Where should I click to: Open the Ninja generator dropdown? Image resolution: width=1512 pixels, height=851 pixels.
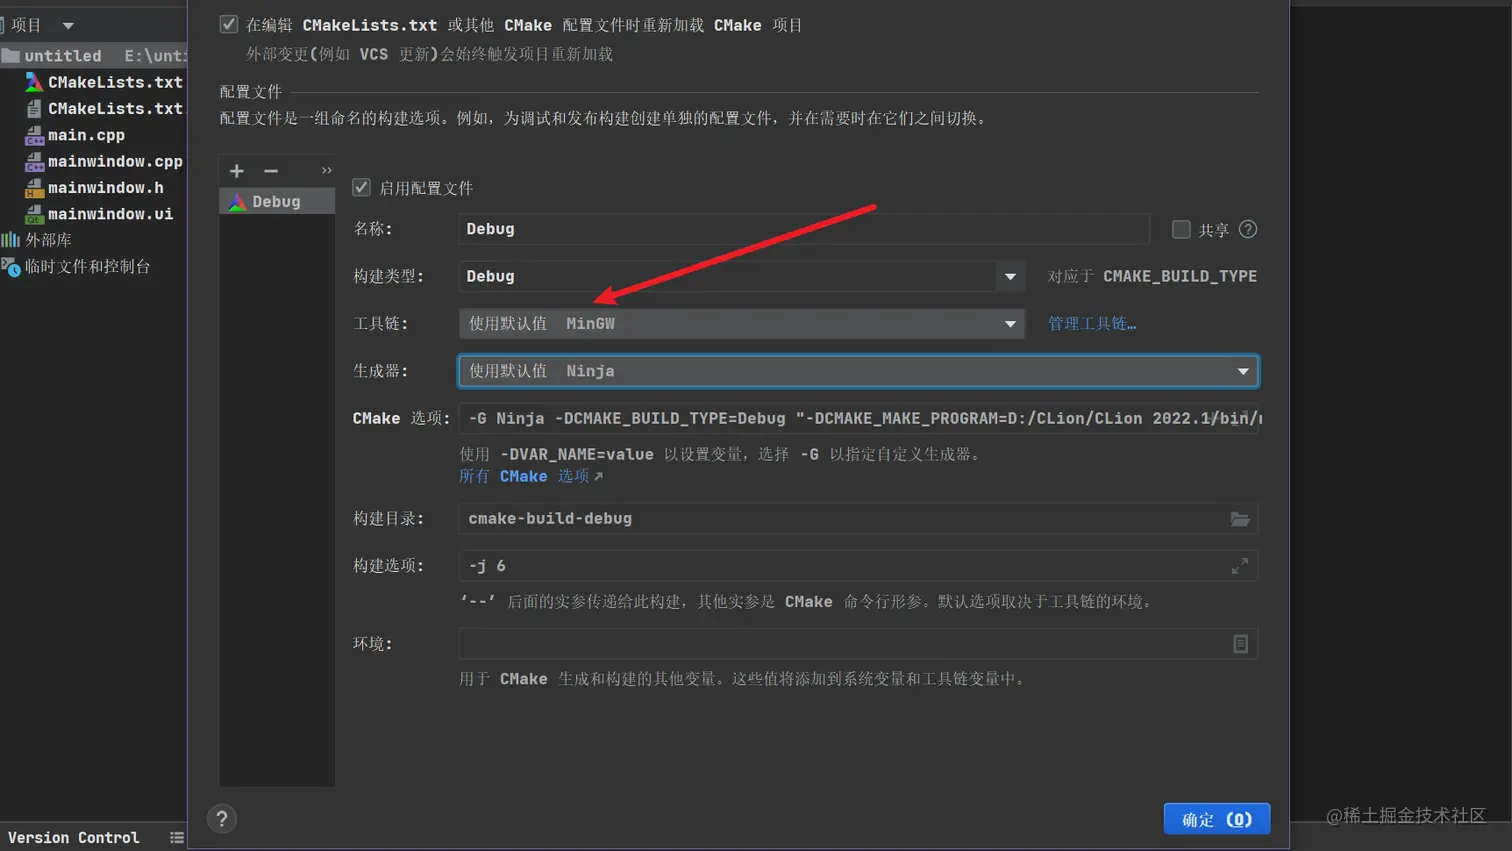[x=858, y=371]
